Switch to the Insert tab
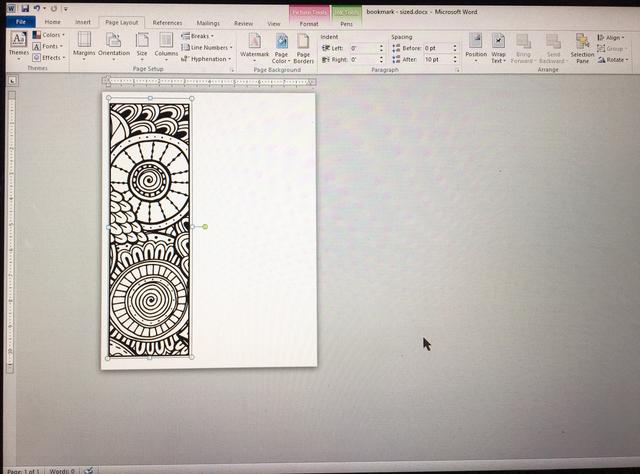 [83, 22]
